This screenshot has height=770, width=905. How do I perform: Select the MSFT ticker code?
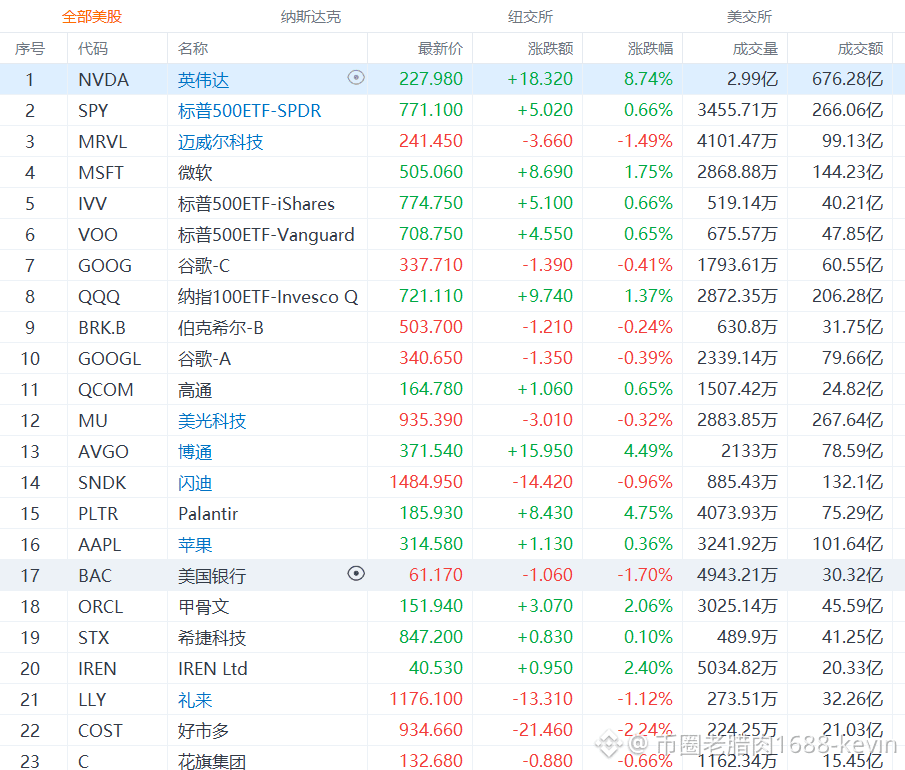[x=101, y=173]
